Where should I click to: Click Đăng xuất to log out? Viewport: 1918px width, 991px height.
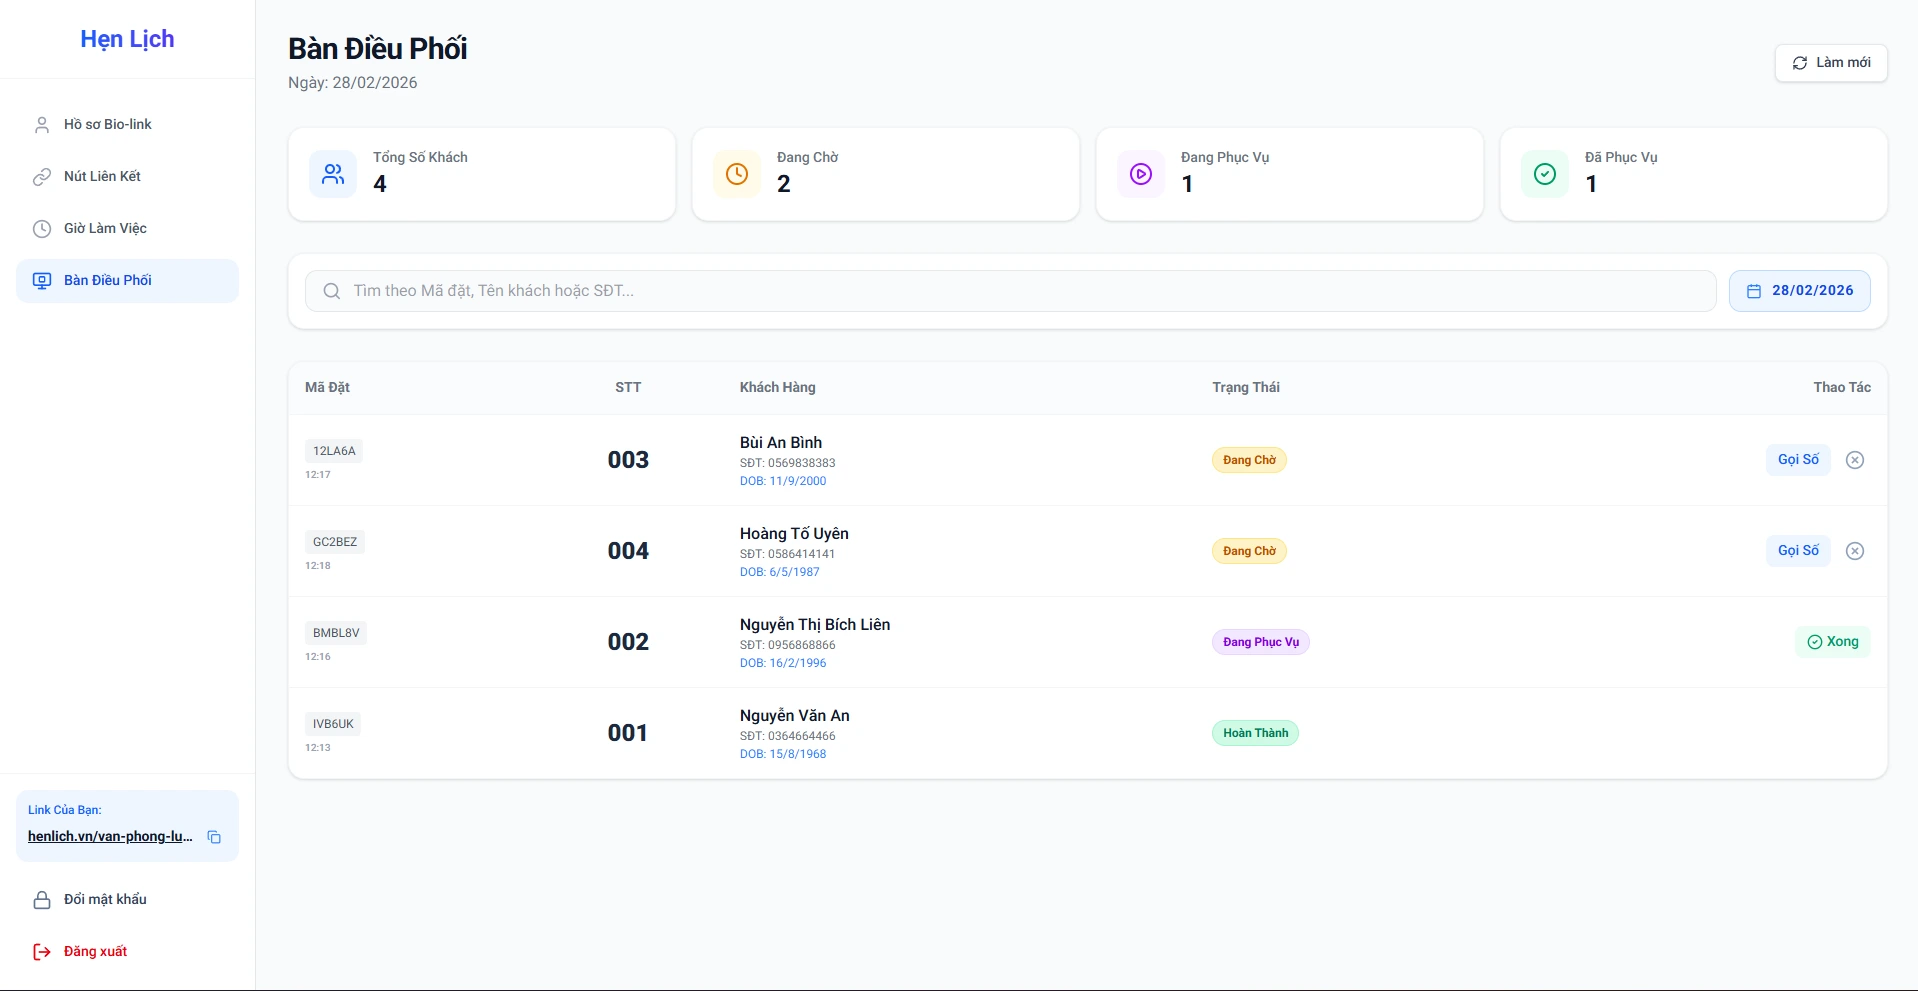click(x=95, y=952)
